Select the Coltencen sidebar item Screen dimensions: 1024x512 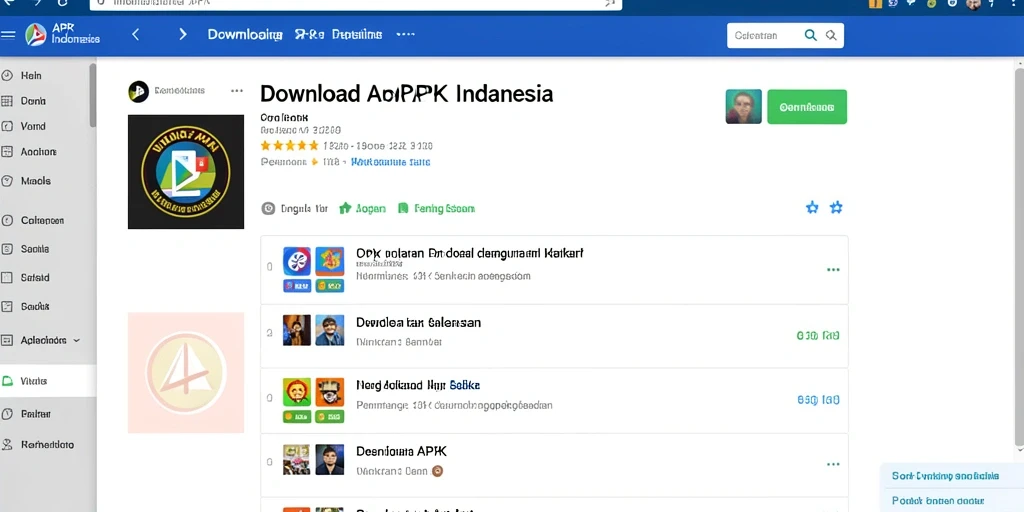point(42,221)
